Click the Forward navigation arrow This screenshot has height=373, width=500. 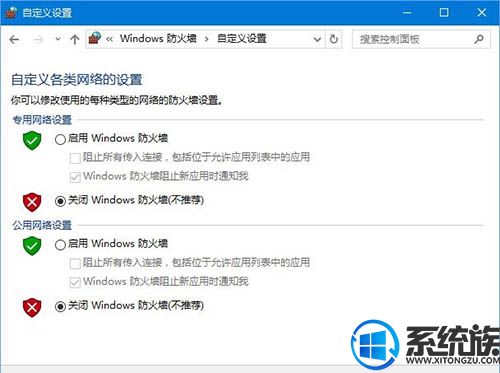point(38,40)
